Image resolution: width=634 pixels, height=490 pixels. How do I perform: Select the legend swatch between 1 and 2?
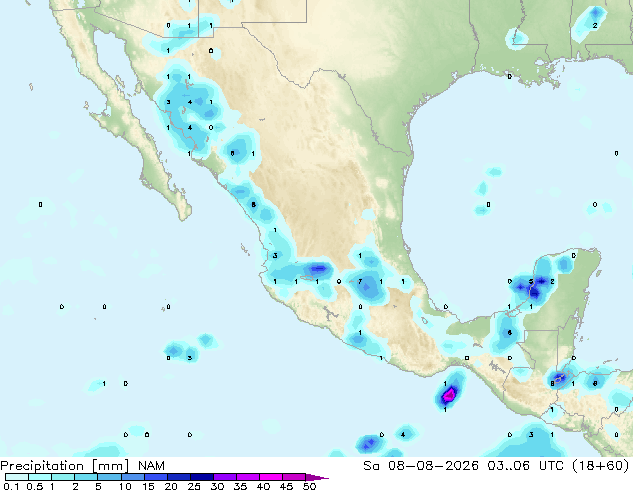coord(63,477)
